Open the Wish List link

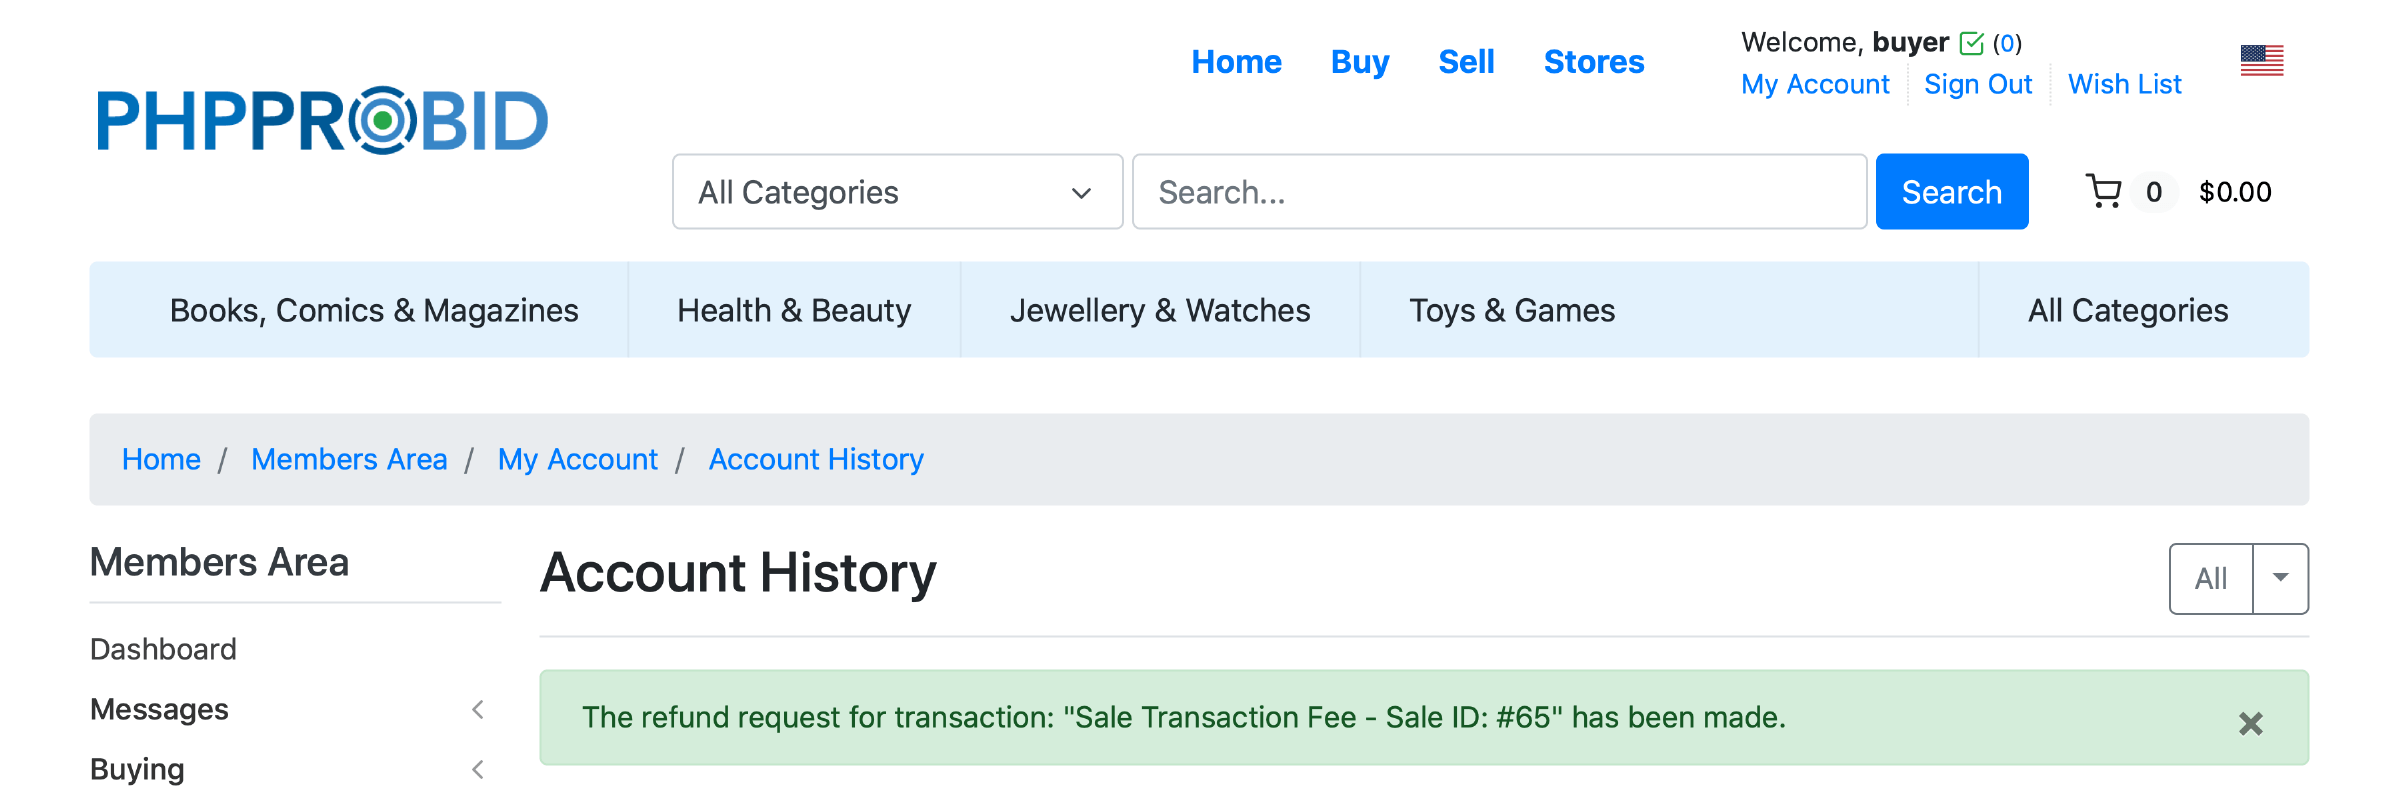(x=2124, y=85)
